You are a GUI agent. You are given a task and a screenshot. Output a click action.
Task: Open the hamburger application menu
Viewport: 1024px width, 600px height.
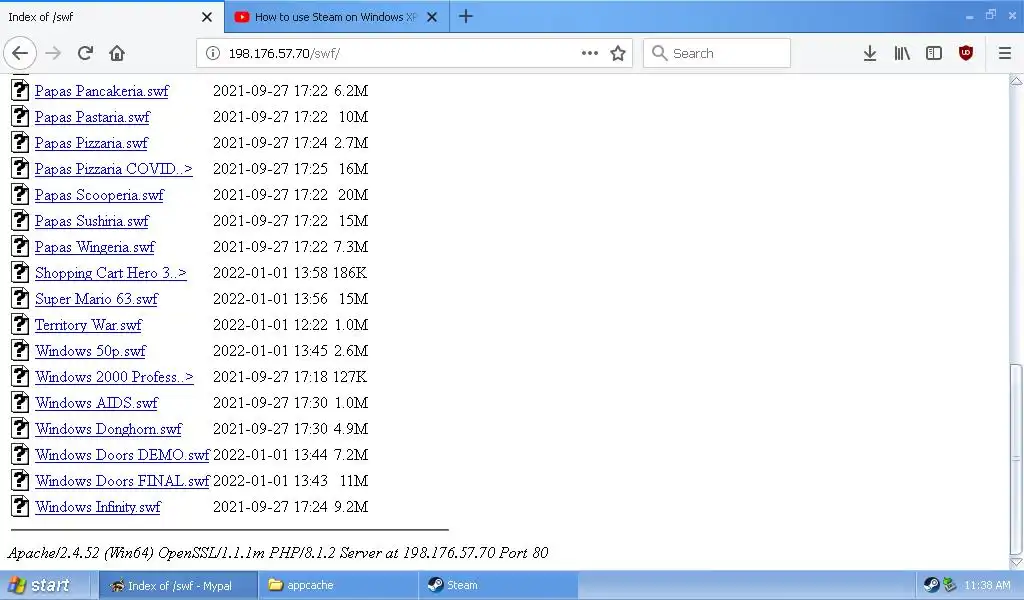coord(1005,53)
